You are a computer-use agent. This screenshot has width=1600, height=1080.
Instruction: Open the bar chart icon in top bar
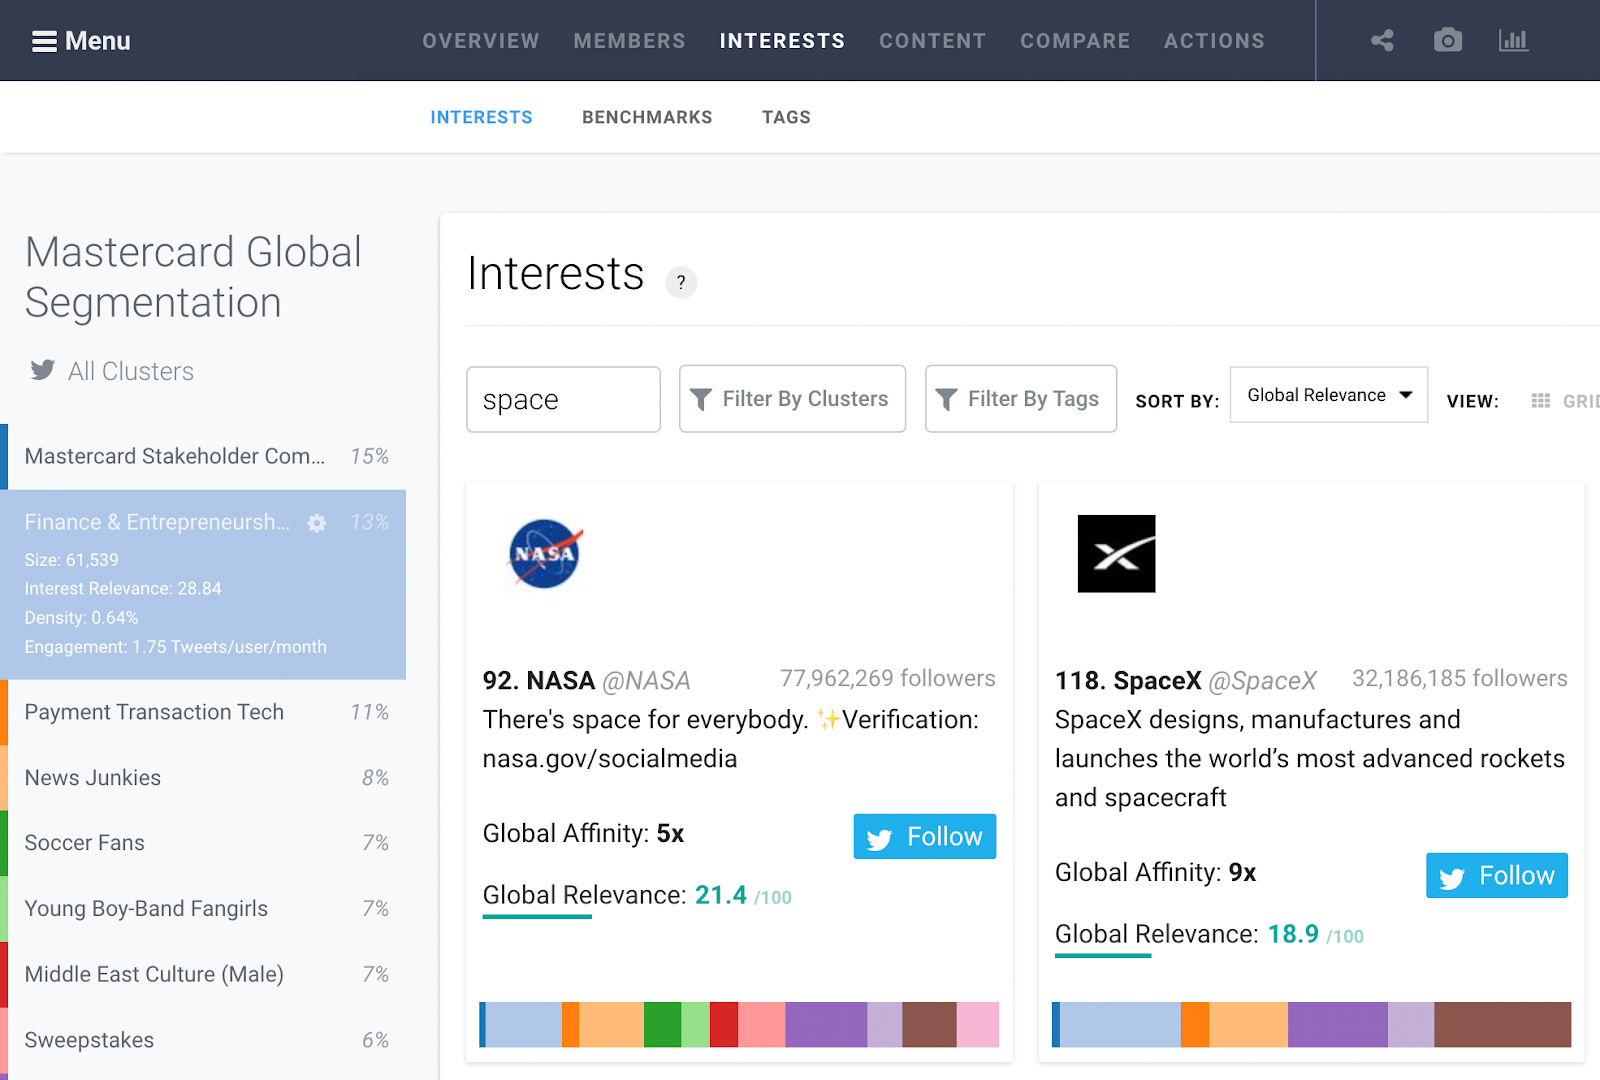[1513, 40]
